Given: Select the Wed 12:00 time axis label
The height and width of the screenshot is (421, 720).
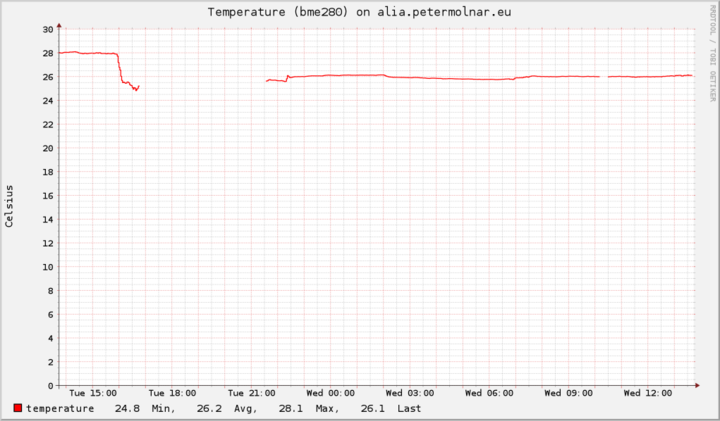Looking at the screenshot, I should tap(645, 394).
